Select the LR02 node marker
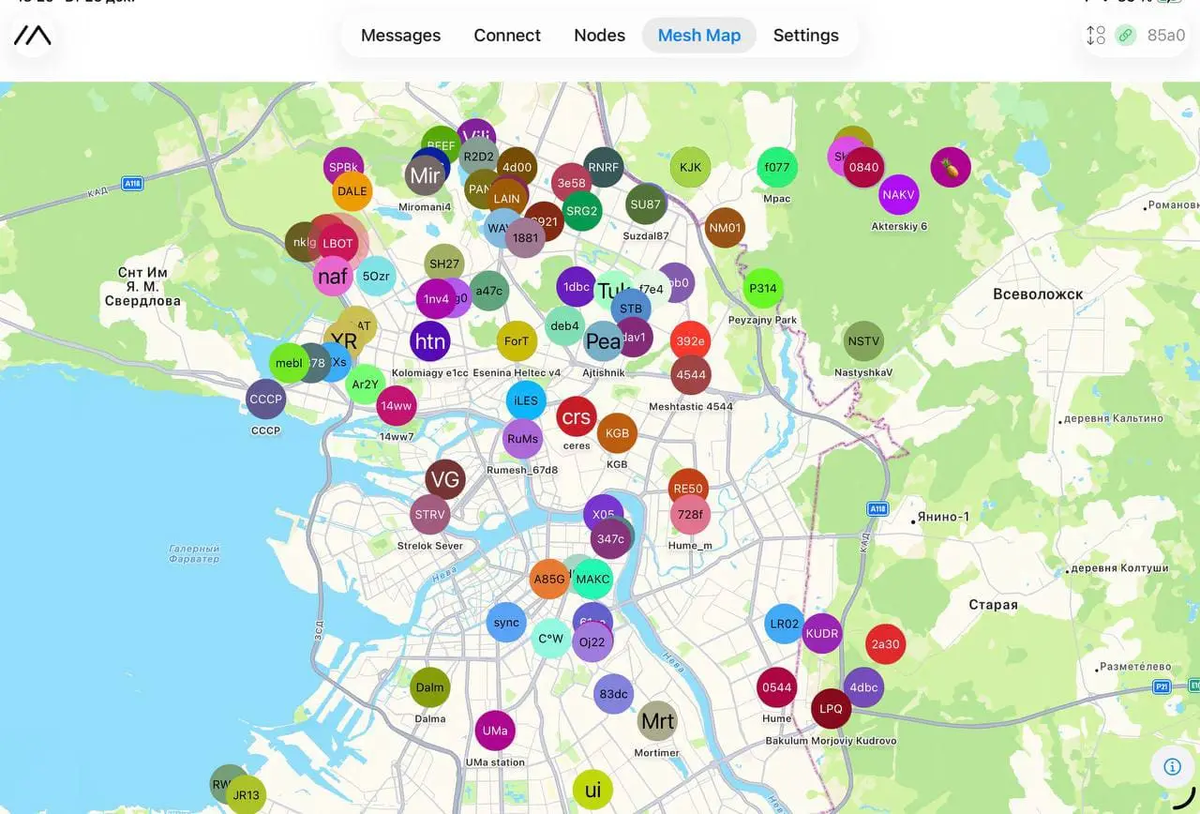Viewport: 1200px width, 814px height. (784, 624)
